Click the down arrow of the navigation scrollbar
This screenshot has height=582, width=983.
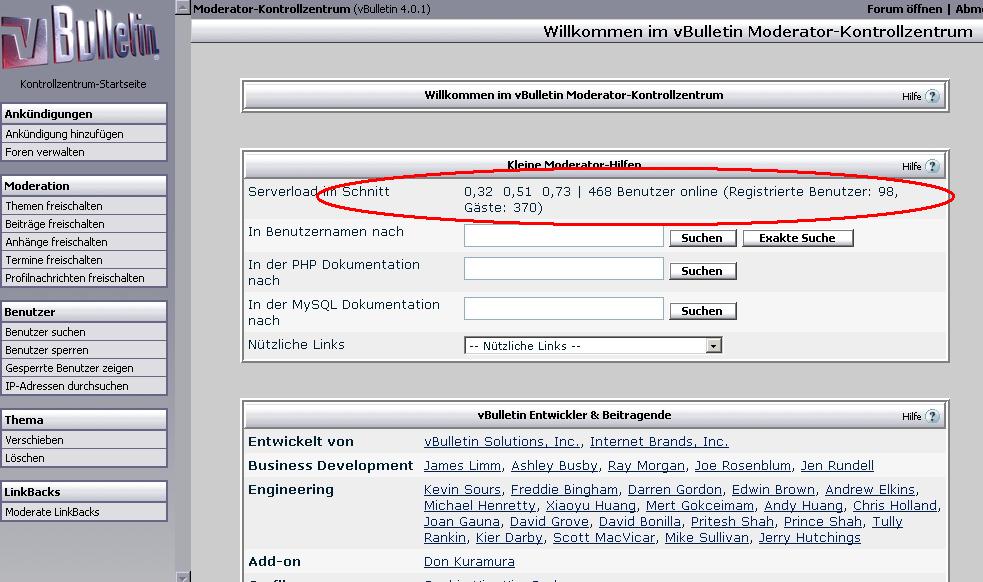[x=182, y=577]
